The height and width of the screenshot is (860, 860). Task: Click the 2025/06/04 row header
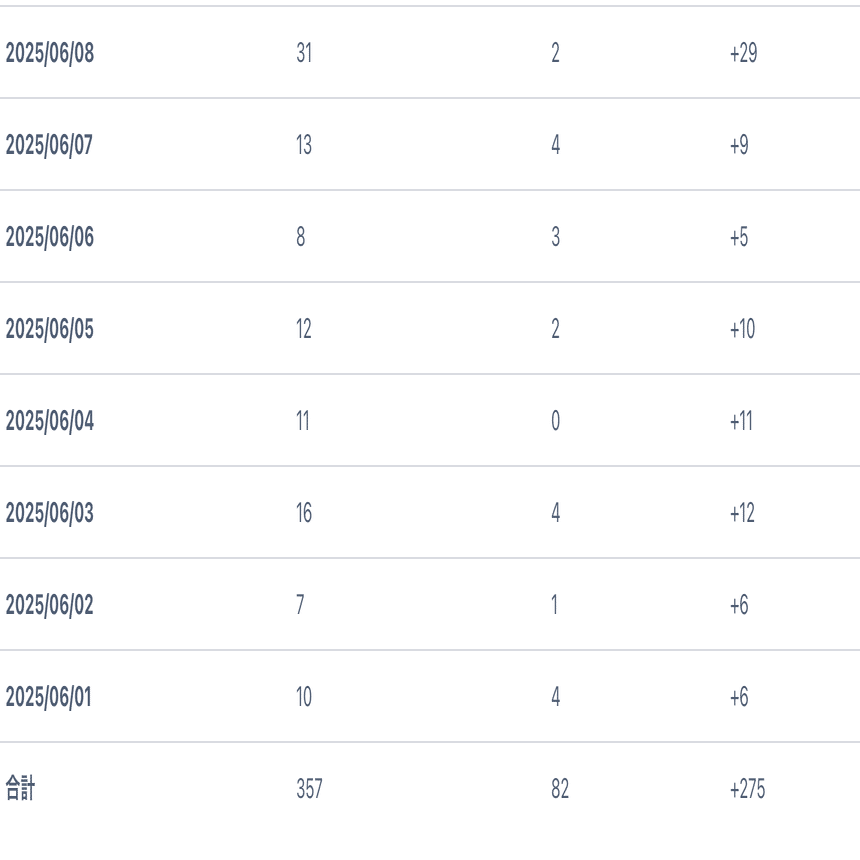click(50, 421)
